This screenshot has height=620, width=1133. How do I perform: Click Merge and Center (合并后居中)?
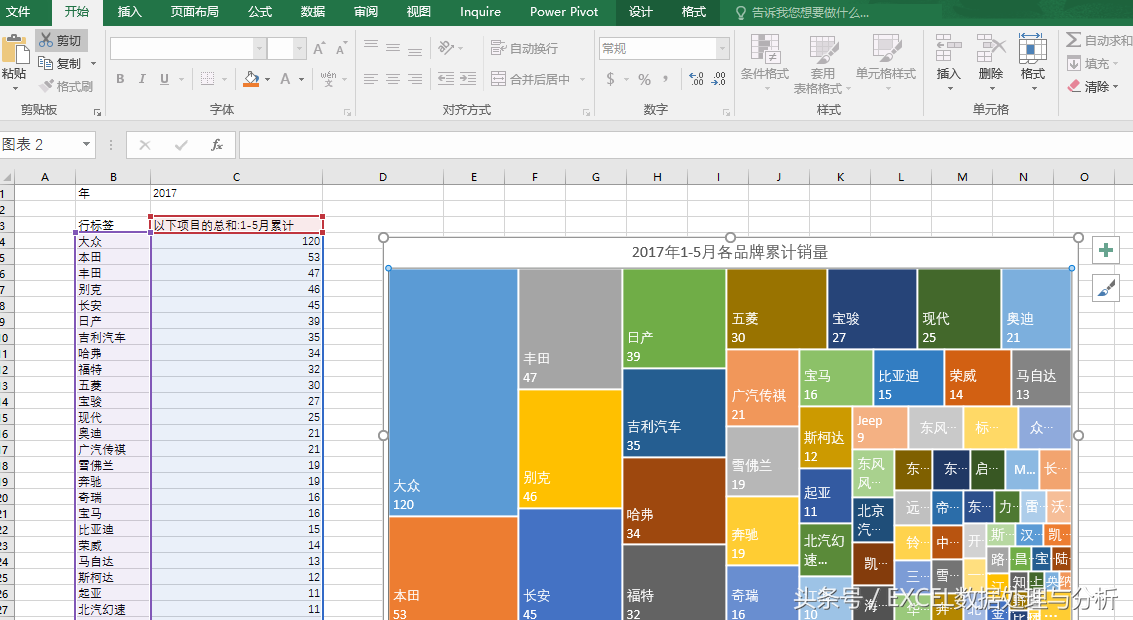point(531,79)
